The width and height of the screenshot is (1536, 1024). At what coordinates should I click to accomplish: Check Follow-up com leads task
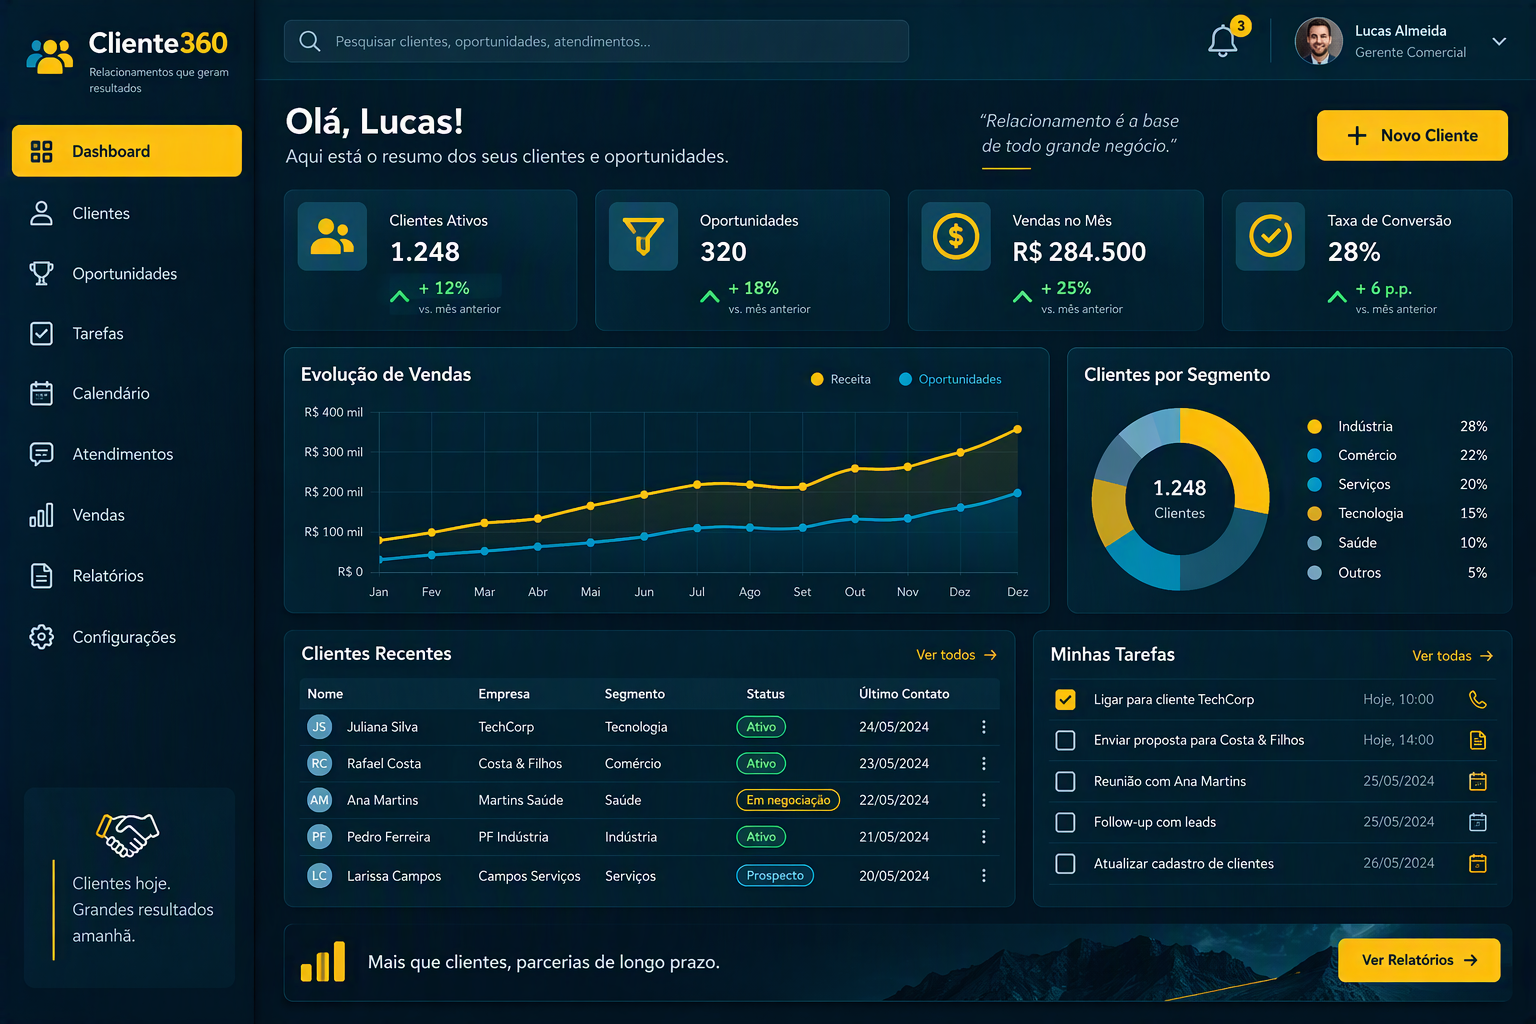pyautogui.click(x=1066, y=822)
